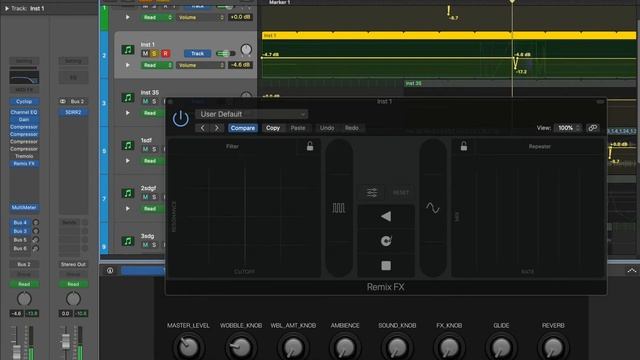The image size is (640, 360).
Task: Click the 3sdg track instrument icon
Action: [x=128, y=241]
